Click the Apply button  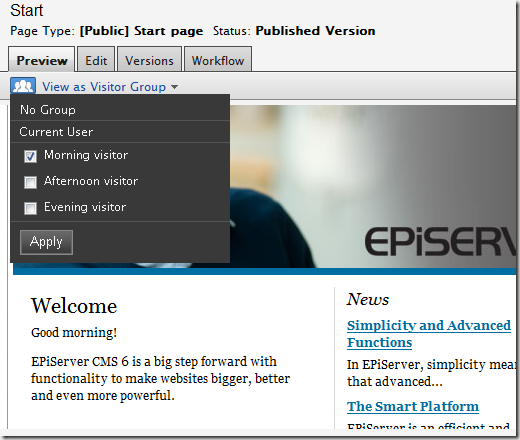[x=46, y=242]
